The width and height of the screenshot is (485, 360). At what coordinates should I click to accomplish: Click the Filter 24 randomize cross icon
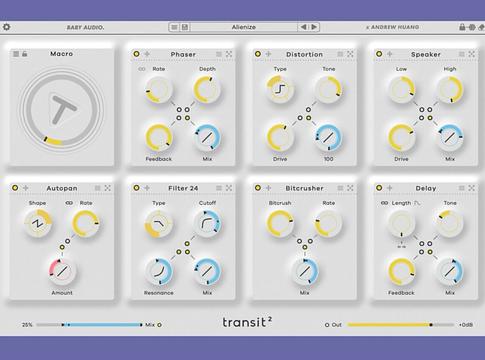(x=229, y=188)
